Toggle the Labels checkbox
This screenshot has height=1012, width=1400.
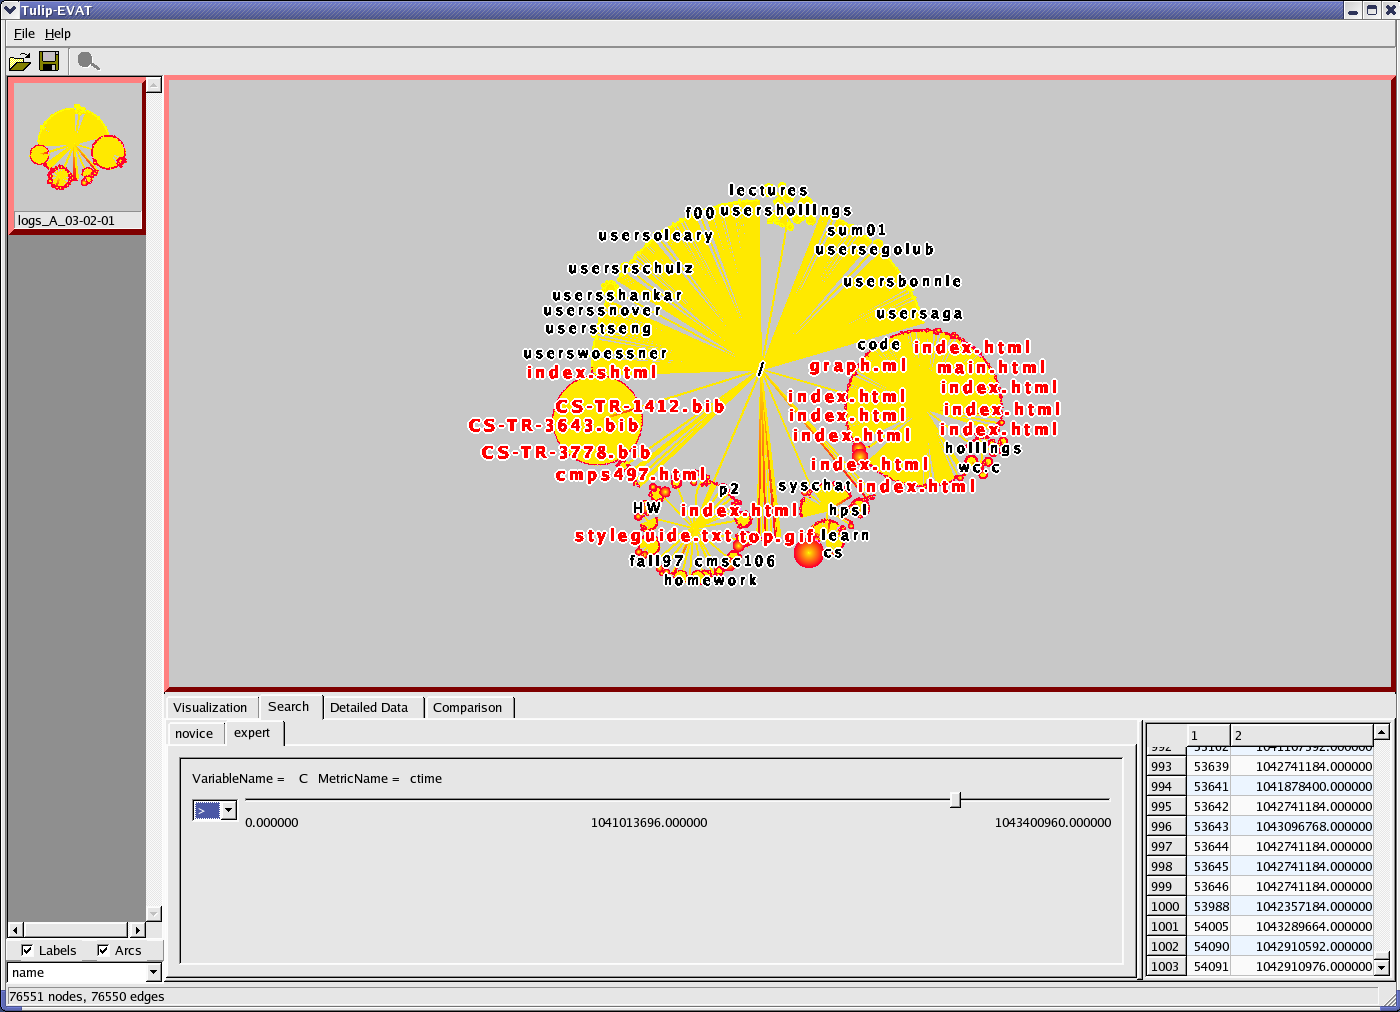click(x=27, y=950)
